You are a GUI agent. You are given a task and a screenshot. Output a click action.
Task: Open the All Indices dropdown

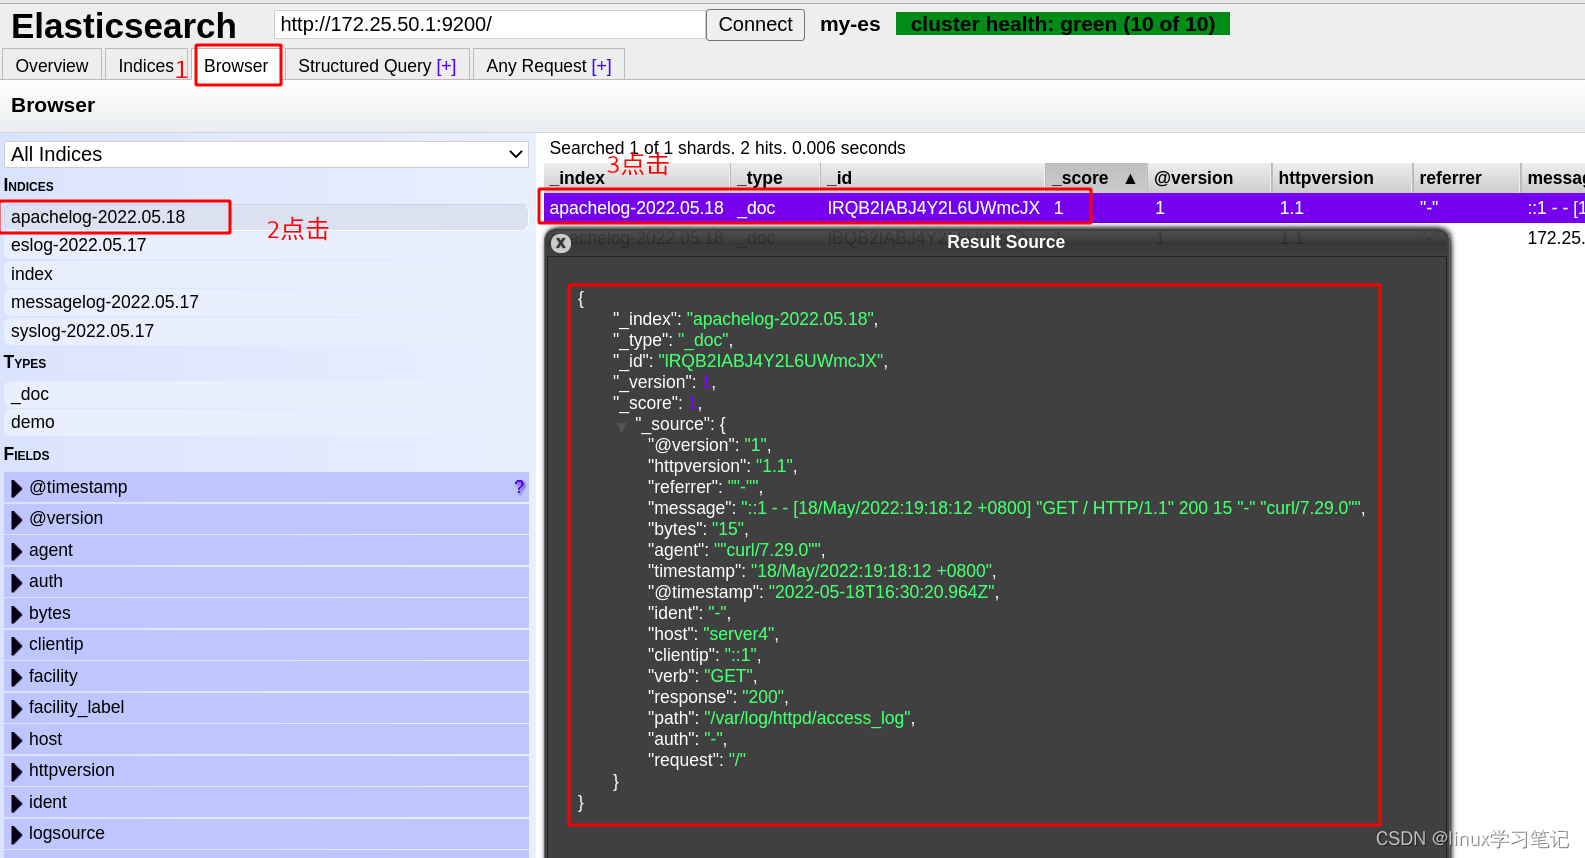tap(266, 154)
